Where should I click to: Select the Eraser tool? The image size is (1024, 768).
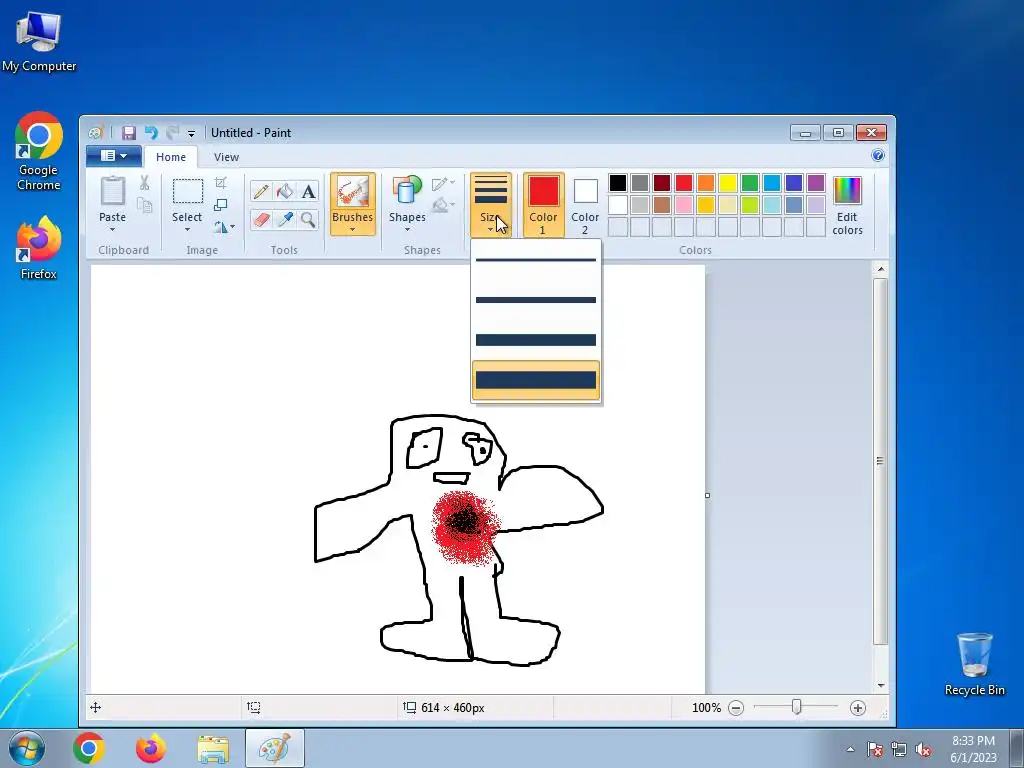[261, 219]
